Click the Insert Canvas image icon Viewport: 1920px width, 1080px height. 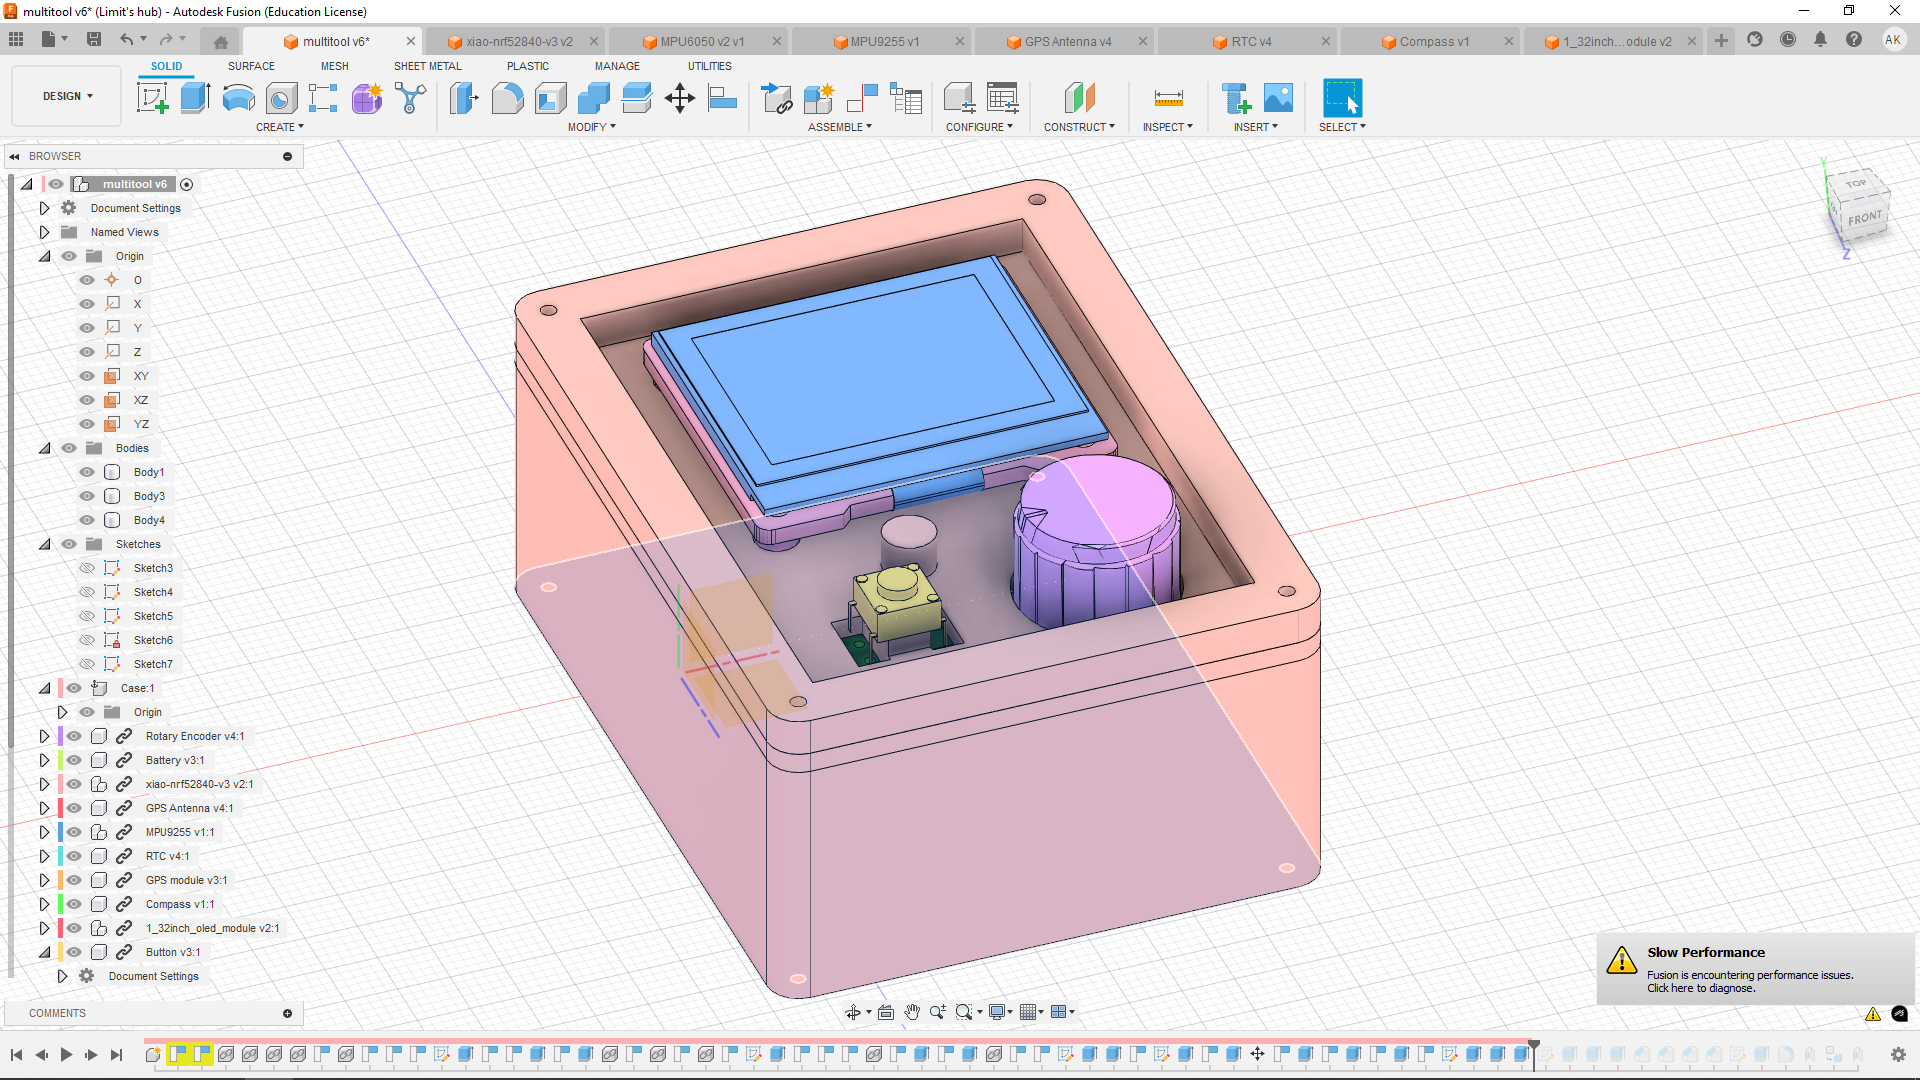tap(1278, 98)
